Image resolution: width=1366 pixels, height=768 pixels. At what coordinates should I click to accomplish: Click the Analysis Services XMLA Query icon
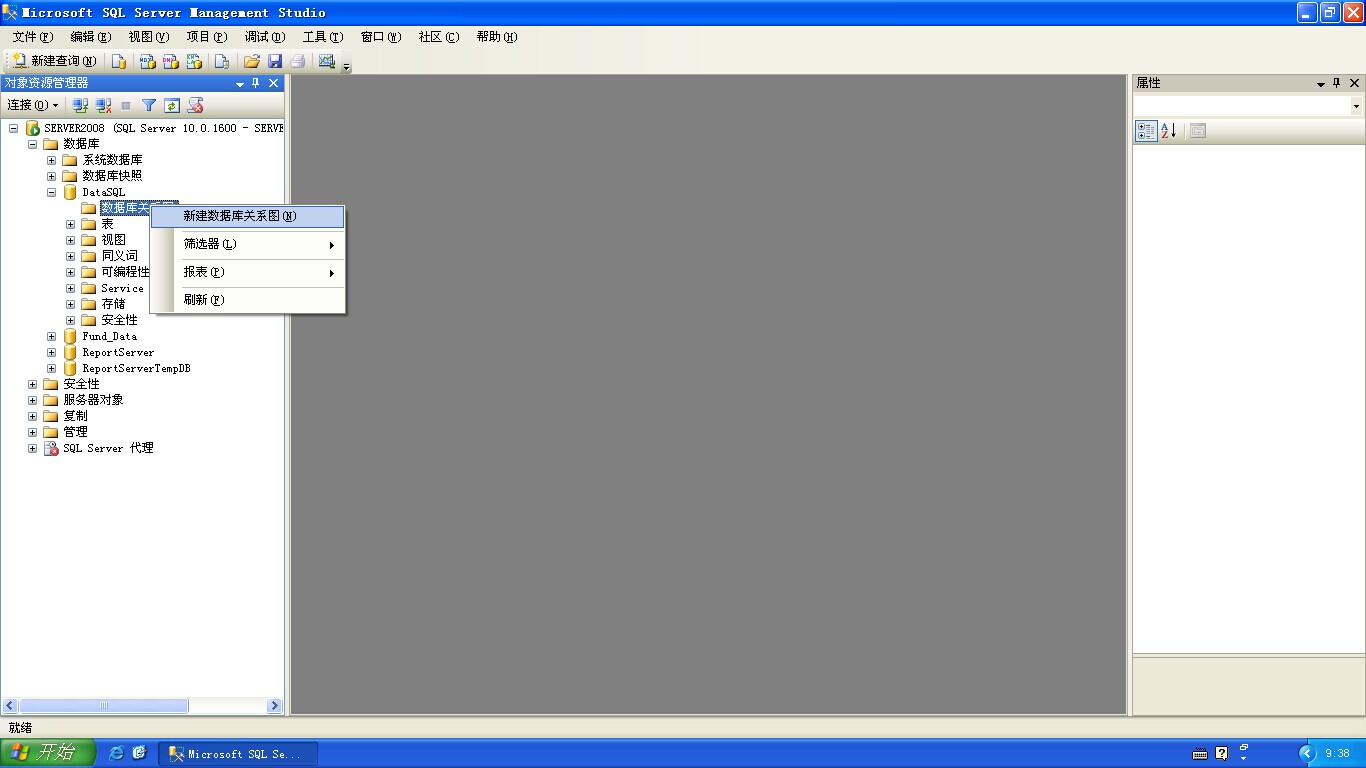pyautogui.click(x=194, y=61)
